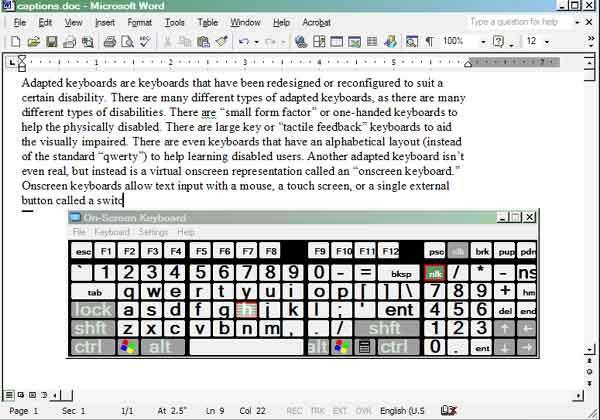Expand the more toolbar buttons chevron
The height and width of the screenshot is (420, 600).
coord(591,41)
